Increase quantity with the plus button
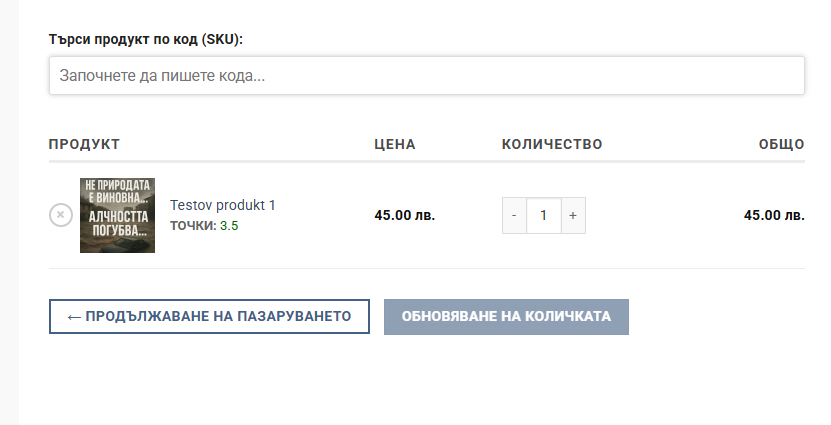Screen dimensions: 831x425 [x=573, y=215]
